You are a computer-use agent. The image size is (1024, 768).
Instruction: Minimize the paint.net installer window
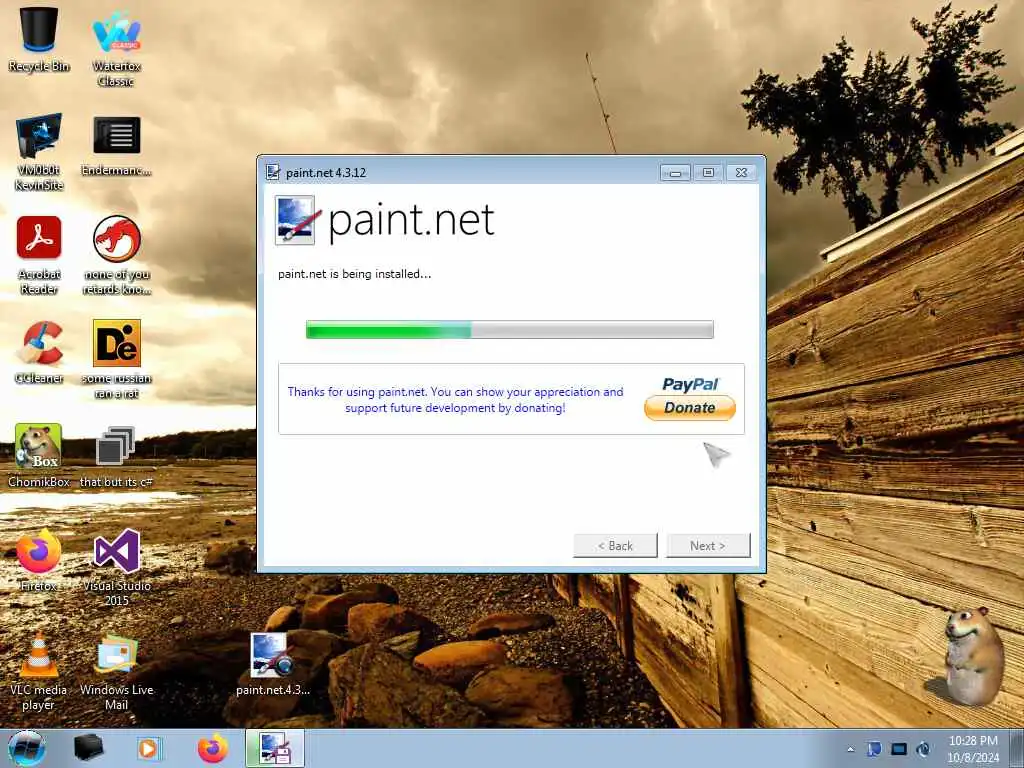coord(675,172)
